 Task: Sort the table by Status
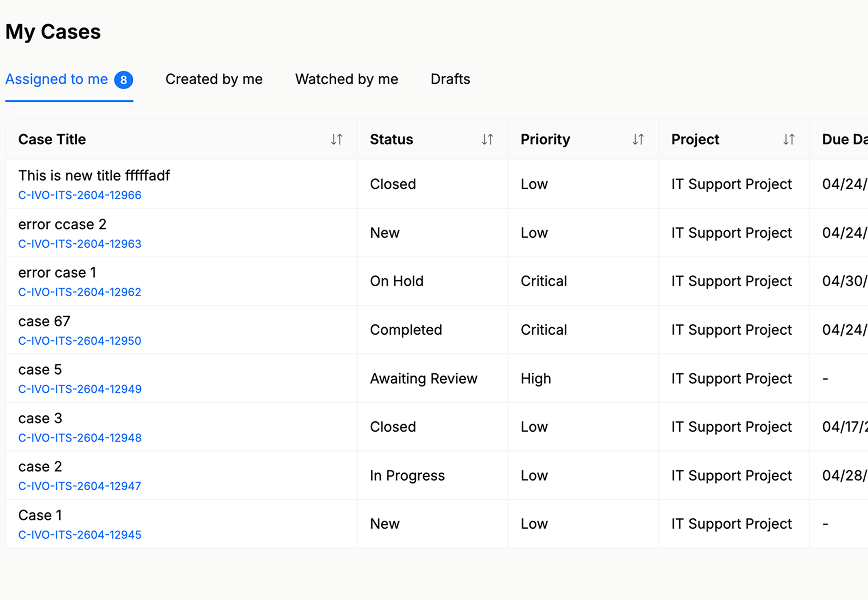point(487,139)
